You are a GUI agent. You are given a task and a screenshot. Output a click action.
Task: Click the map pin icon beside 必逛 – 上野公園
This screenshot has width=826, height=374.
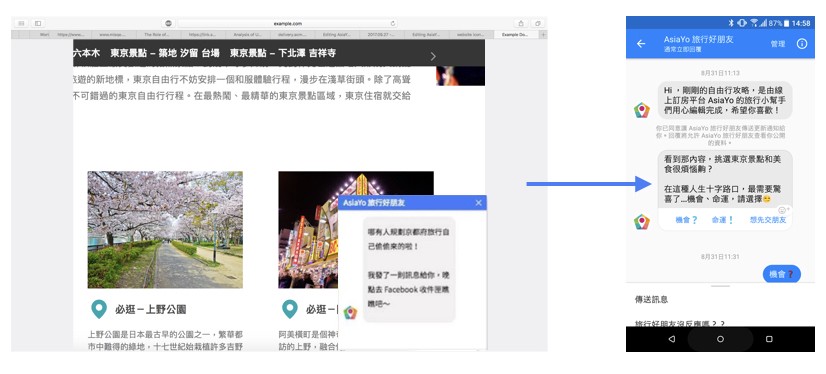tap(99, 309)
